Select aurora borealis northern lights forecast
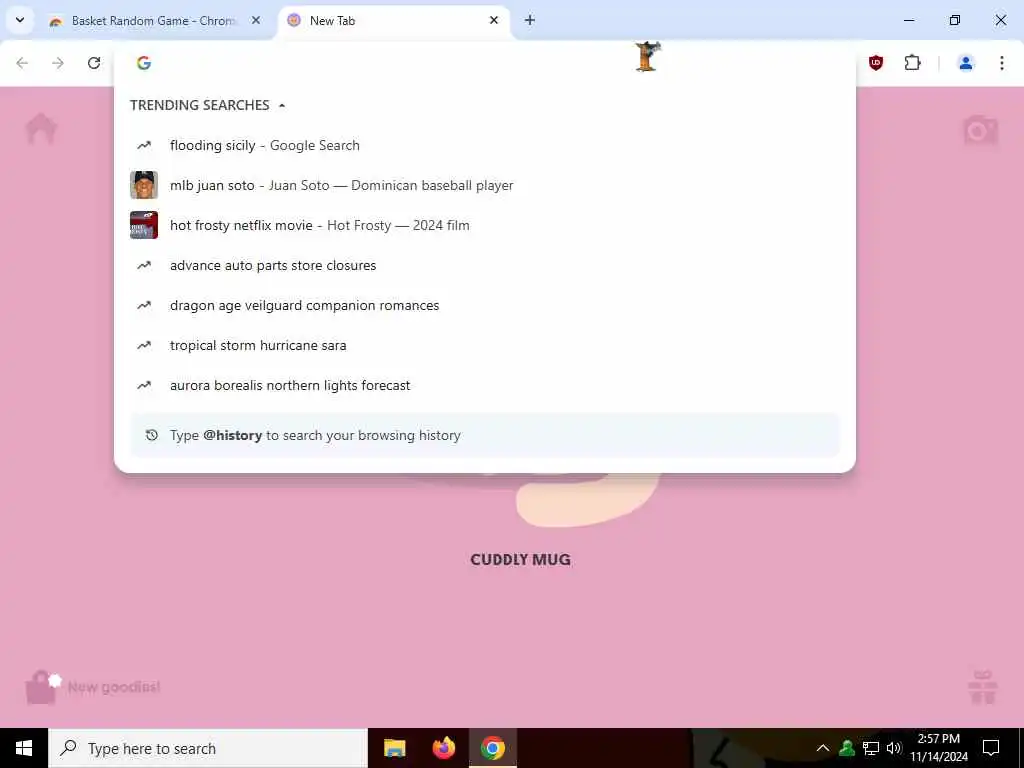This screenshot has width=1024, height=768. [485, 385]
